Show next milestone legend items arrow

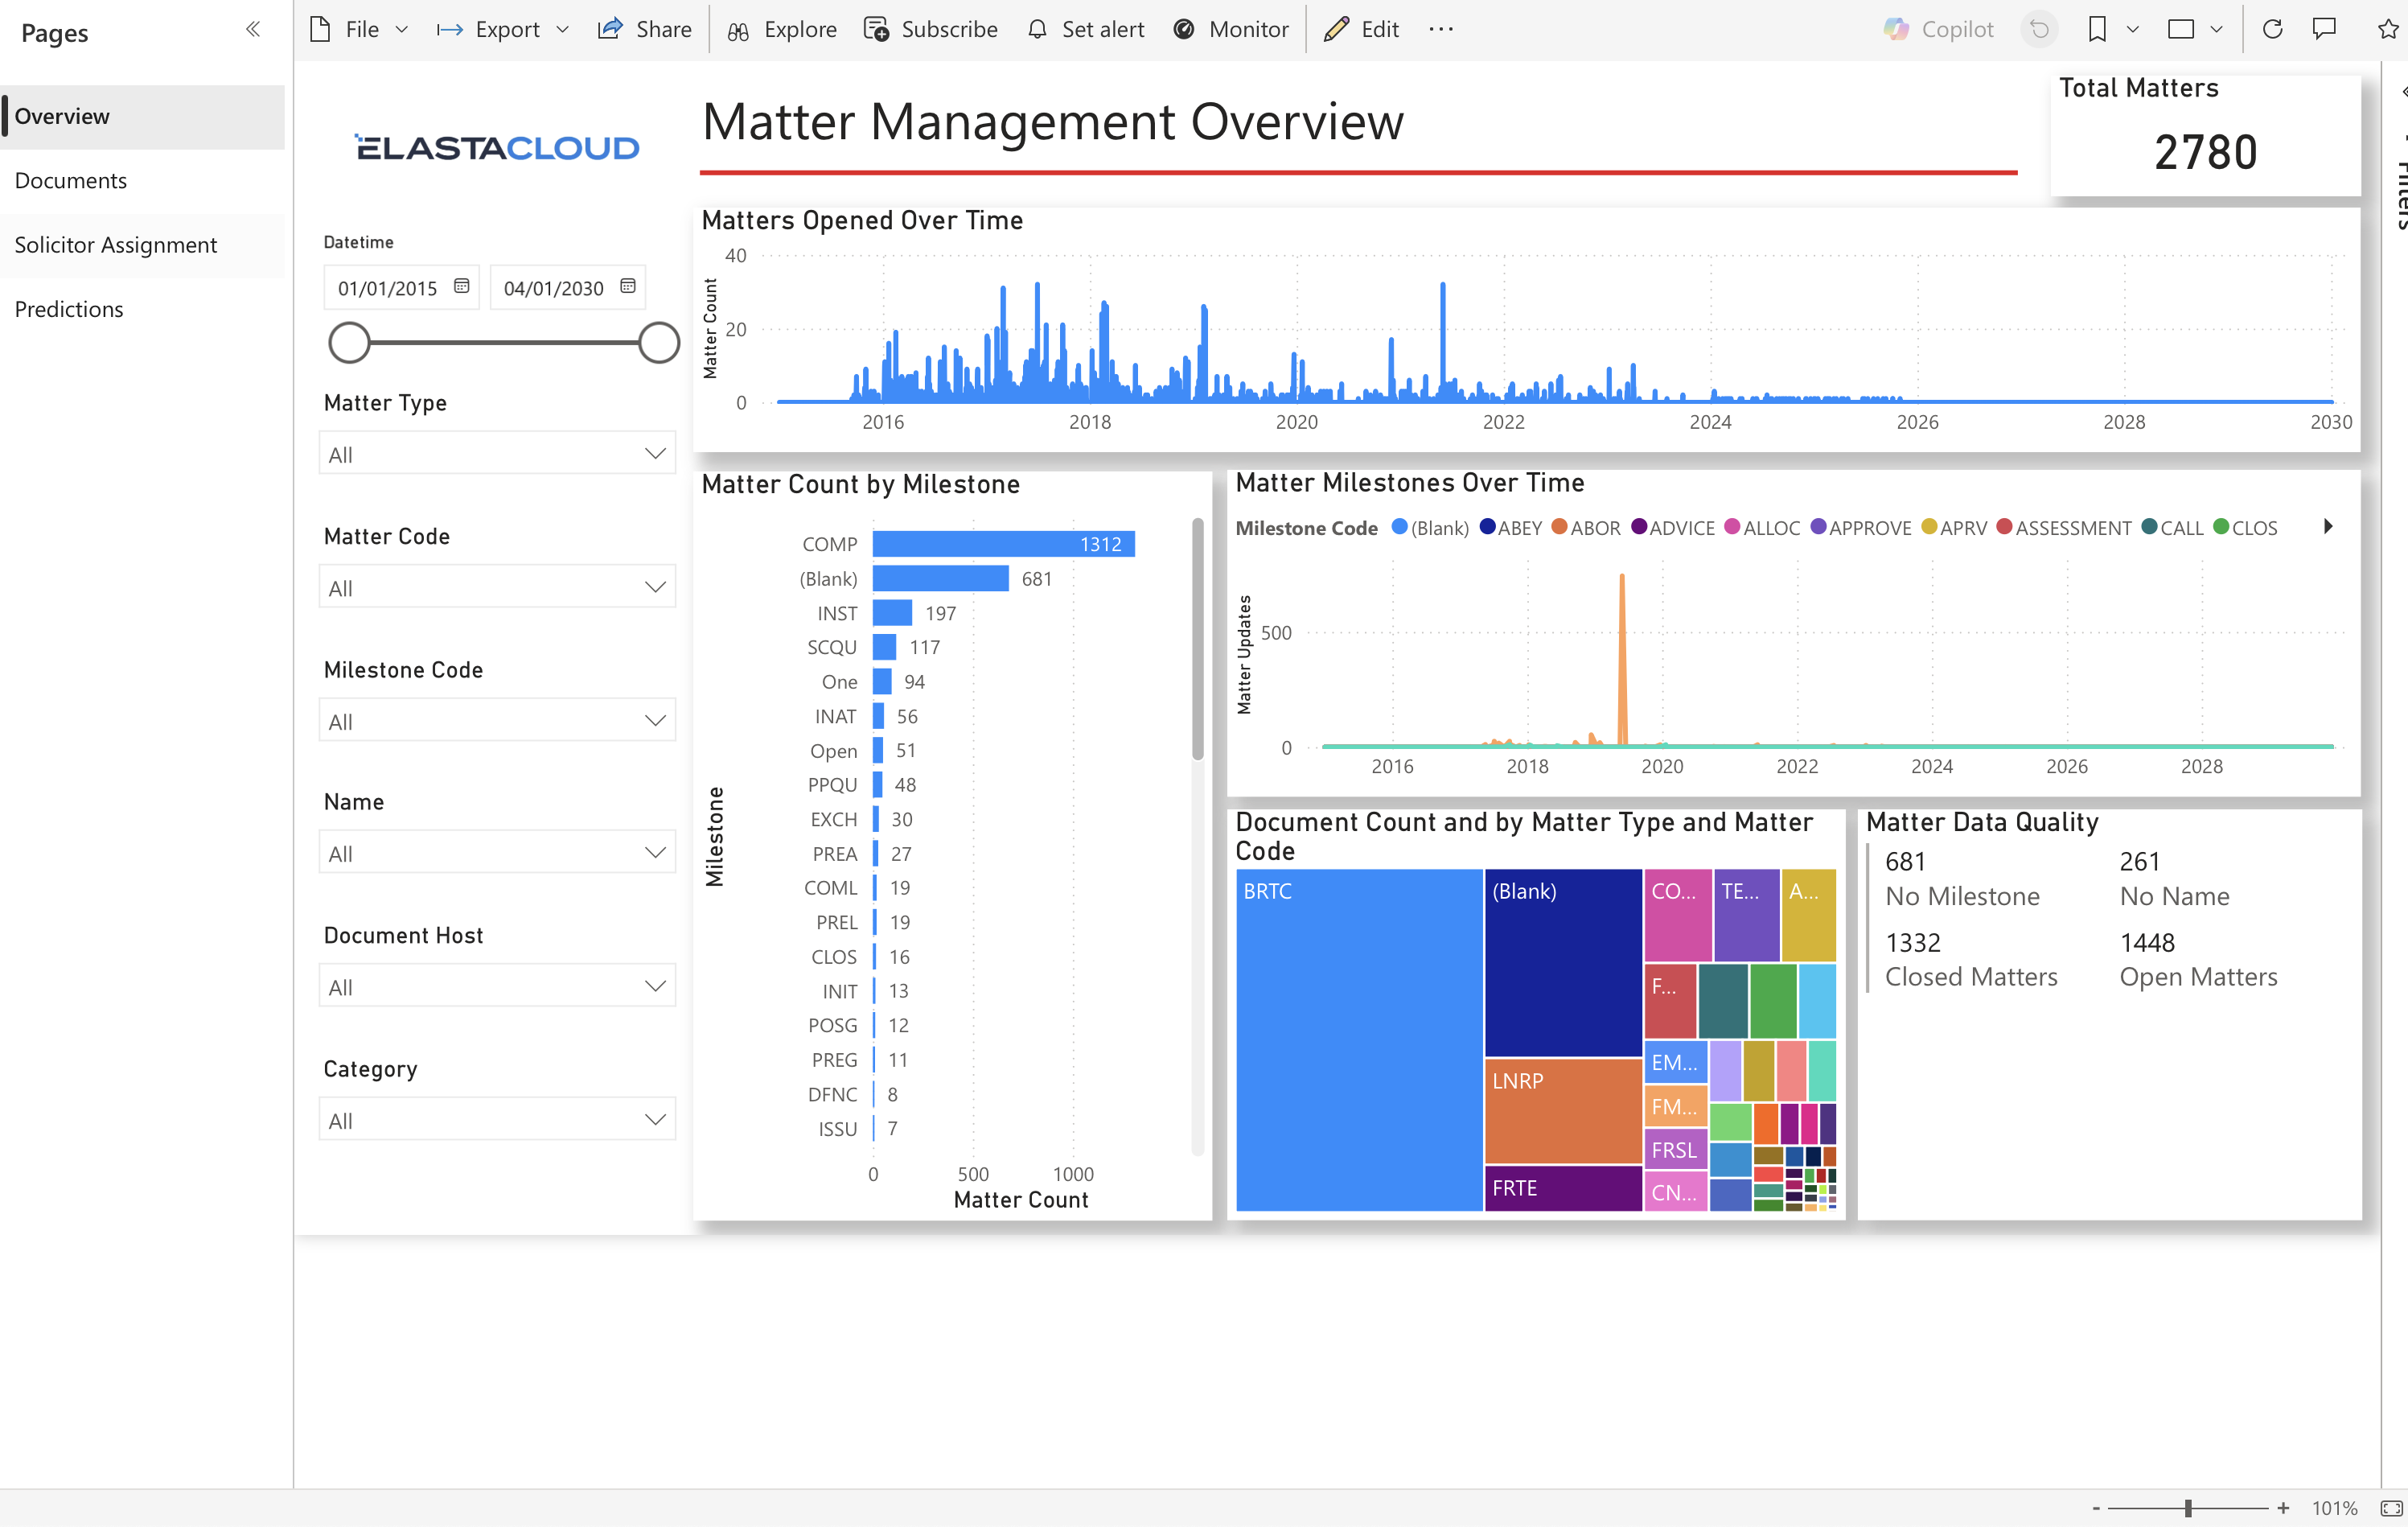click(2328, 527)
